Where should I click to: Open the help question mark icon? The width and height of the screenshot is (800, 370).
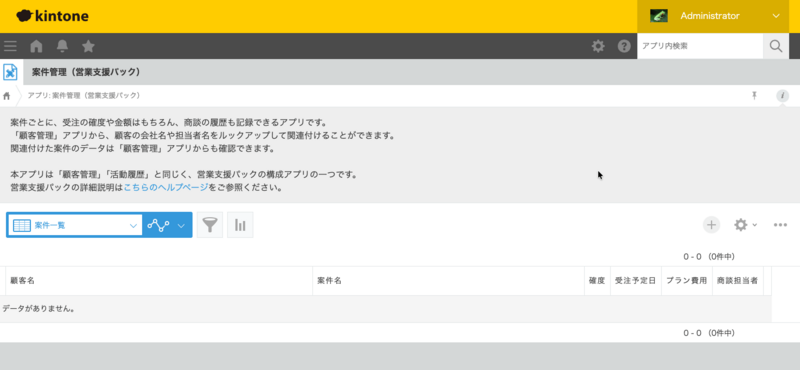pos(624,46)
